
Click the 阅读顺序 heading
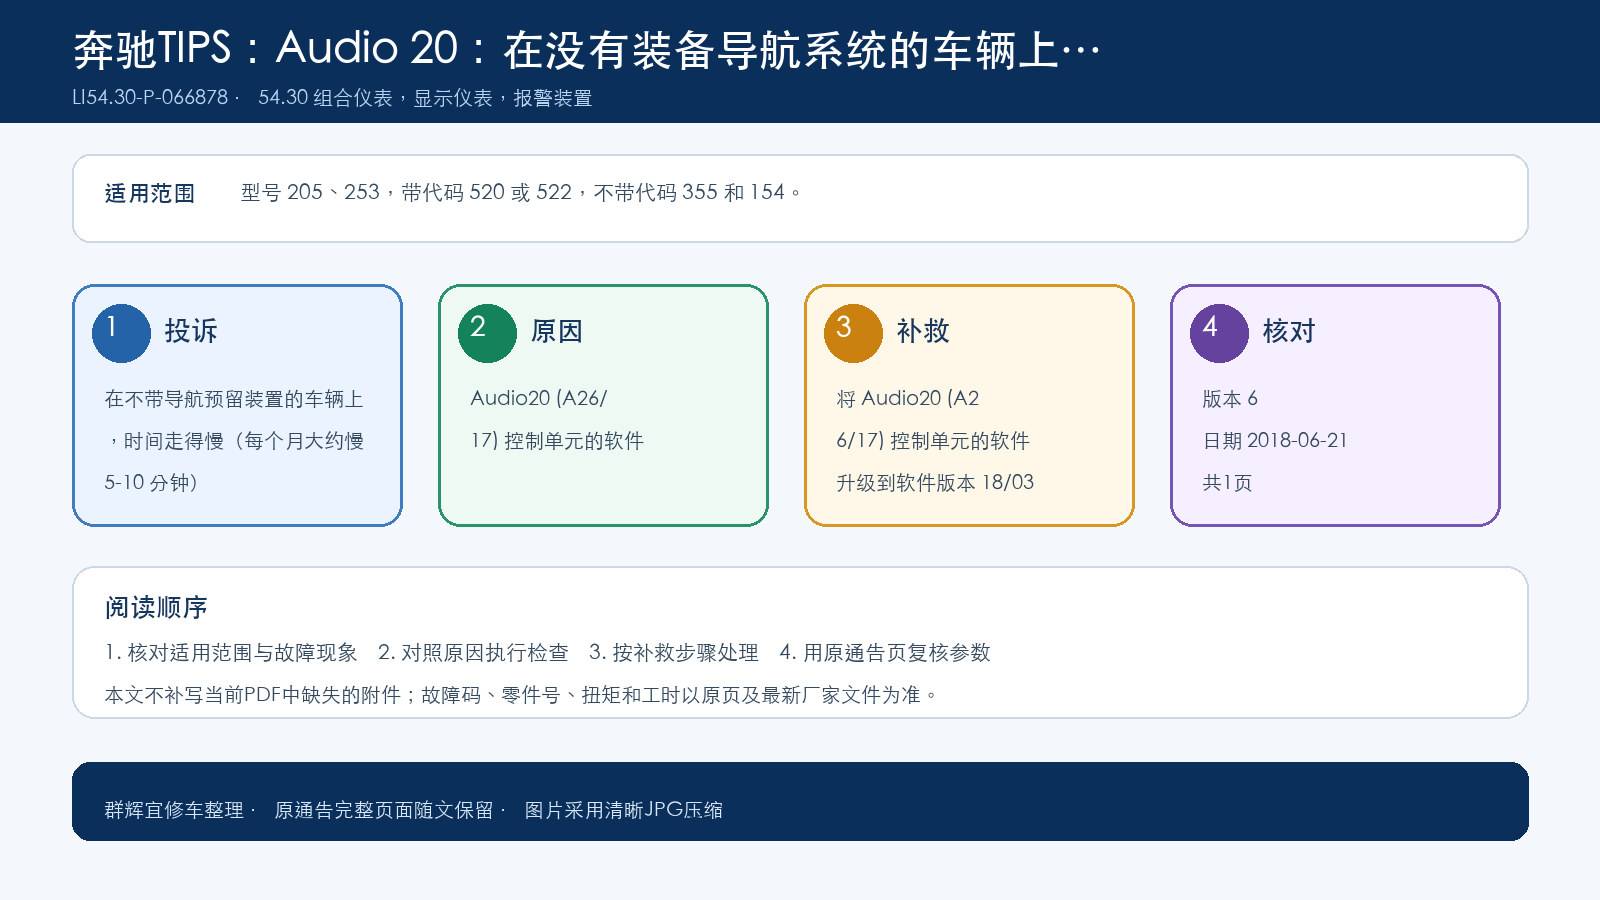(156, 608)
